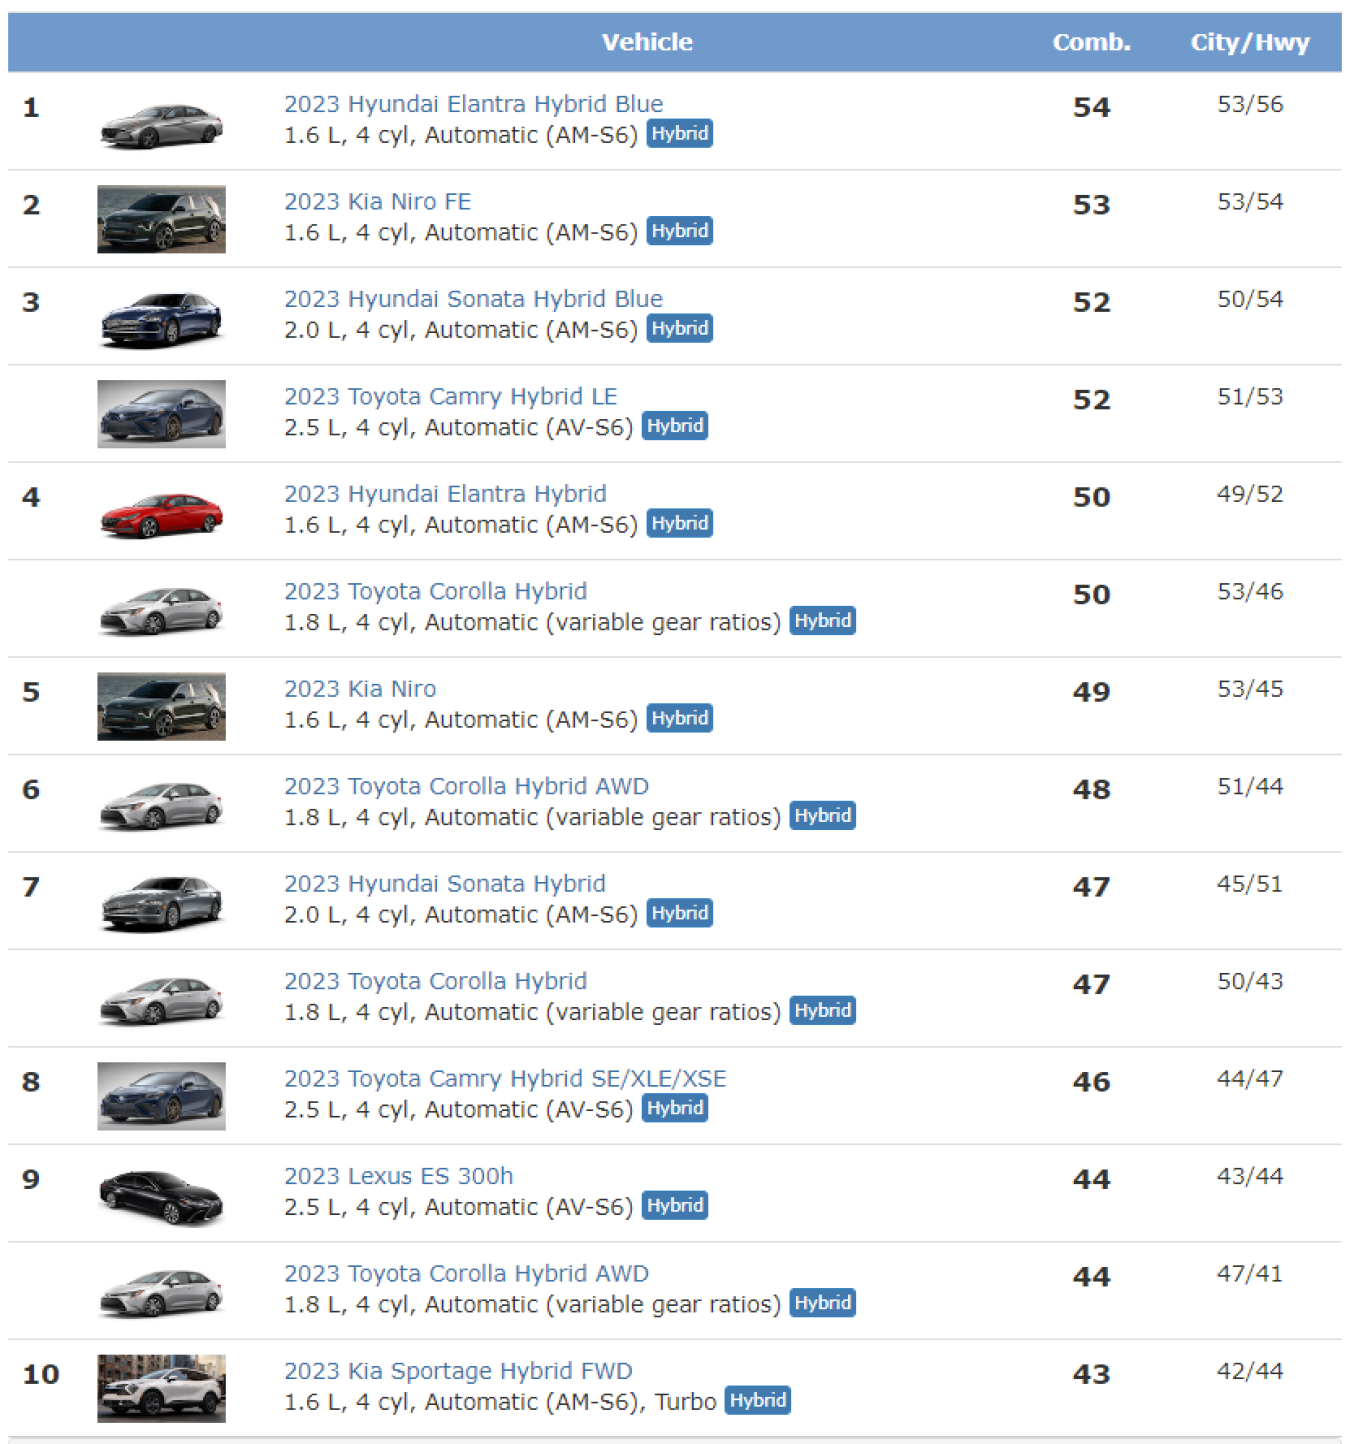Click the Kia Niro FE car photo
1350x1444 pixels.
[x=161, y=219]
